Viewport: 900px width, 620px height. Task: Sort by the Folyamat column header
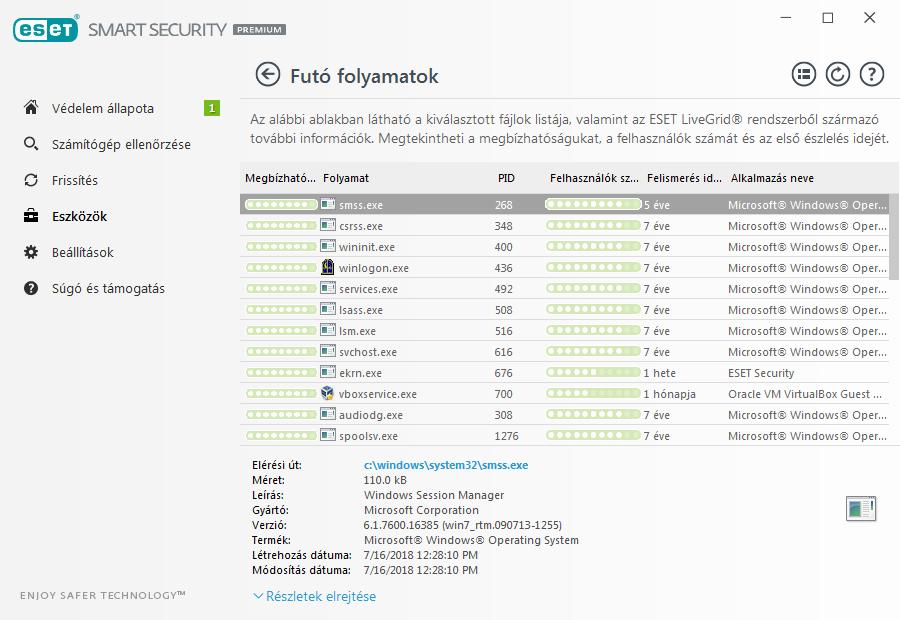346,178
